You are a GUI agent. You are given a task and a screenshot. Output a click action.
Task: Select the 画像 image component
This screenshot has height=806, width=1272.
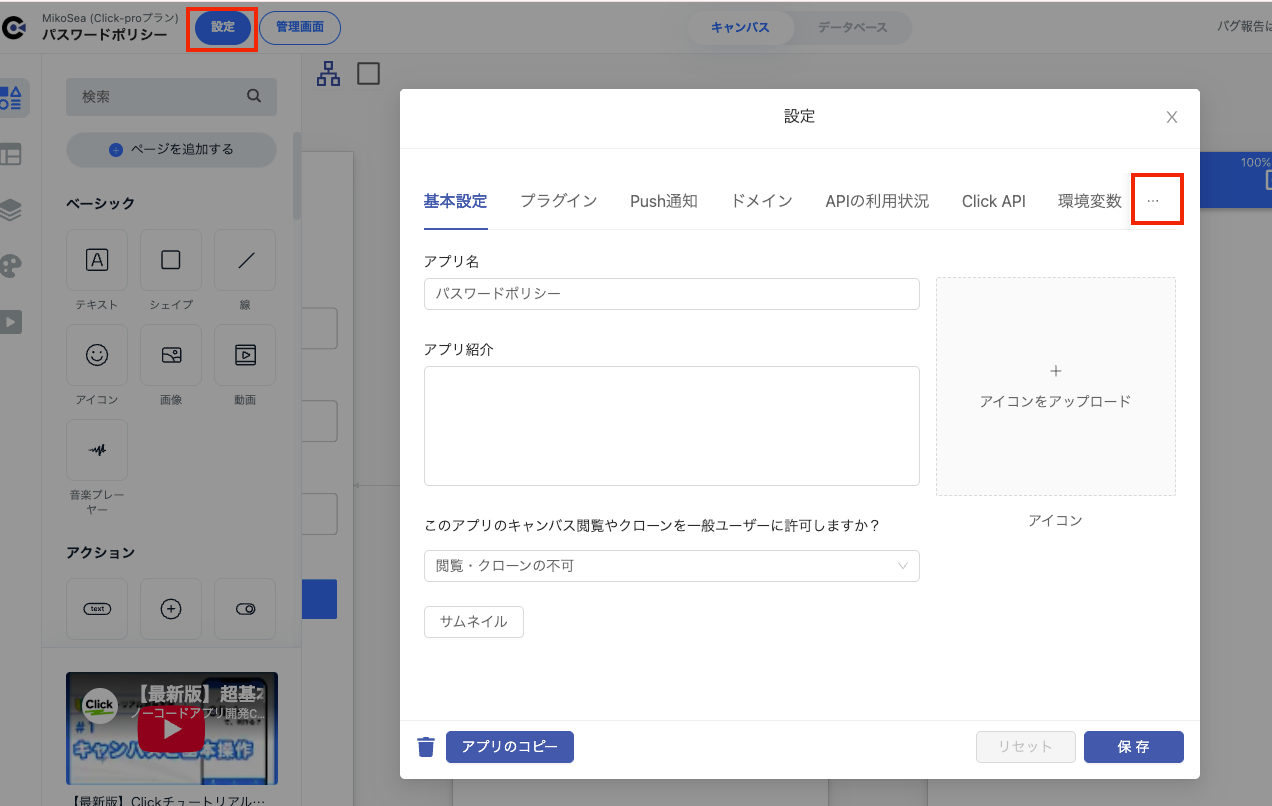coord(171,355)
